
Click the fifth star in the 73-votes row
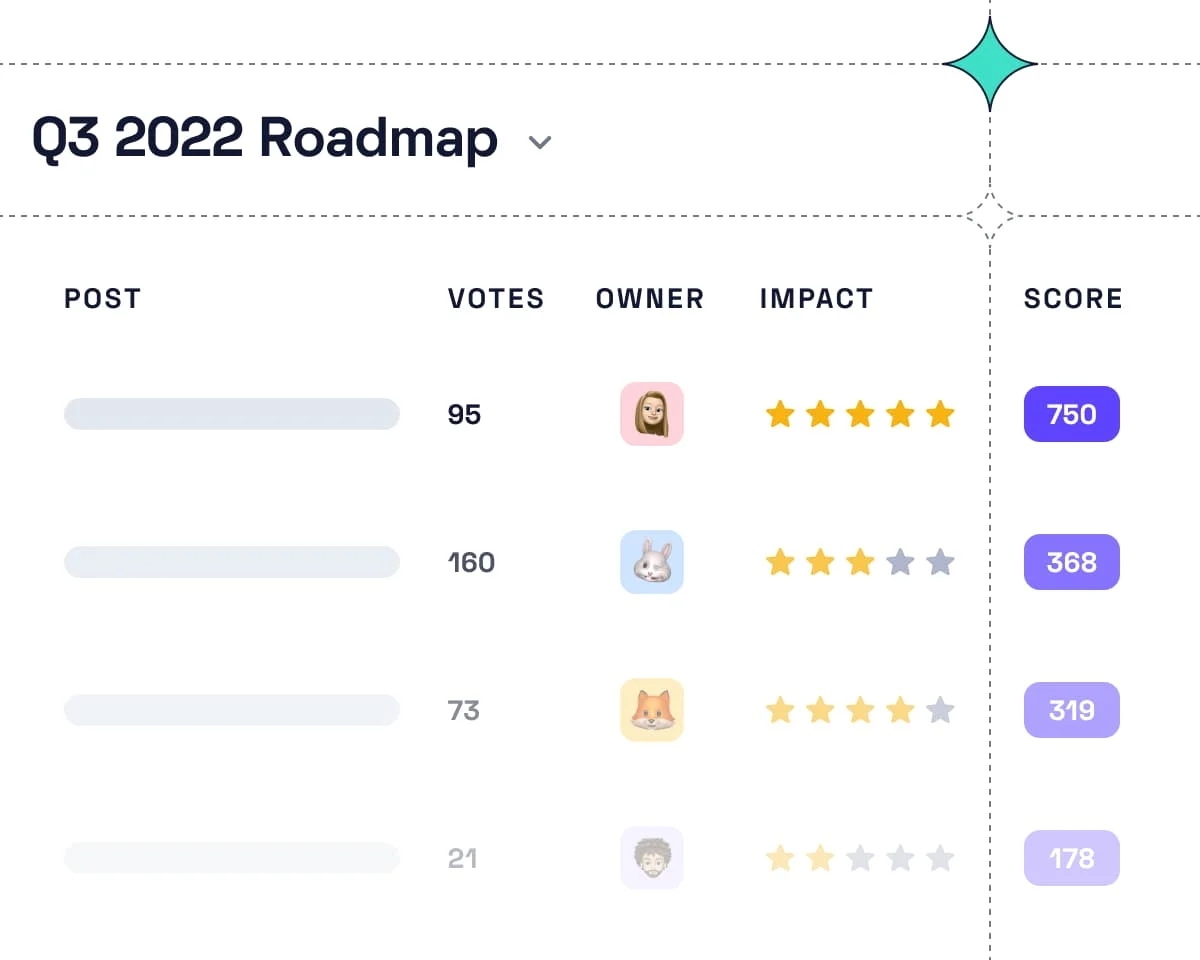pos(940,710)
